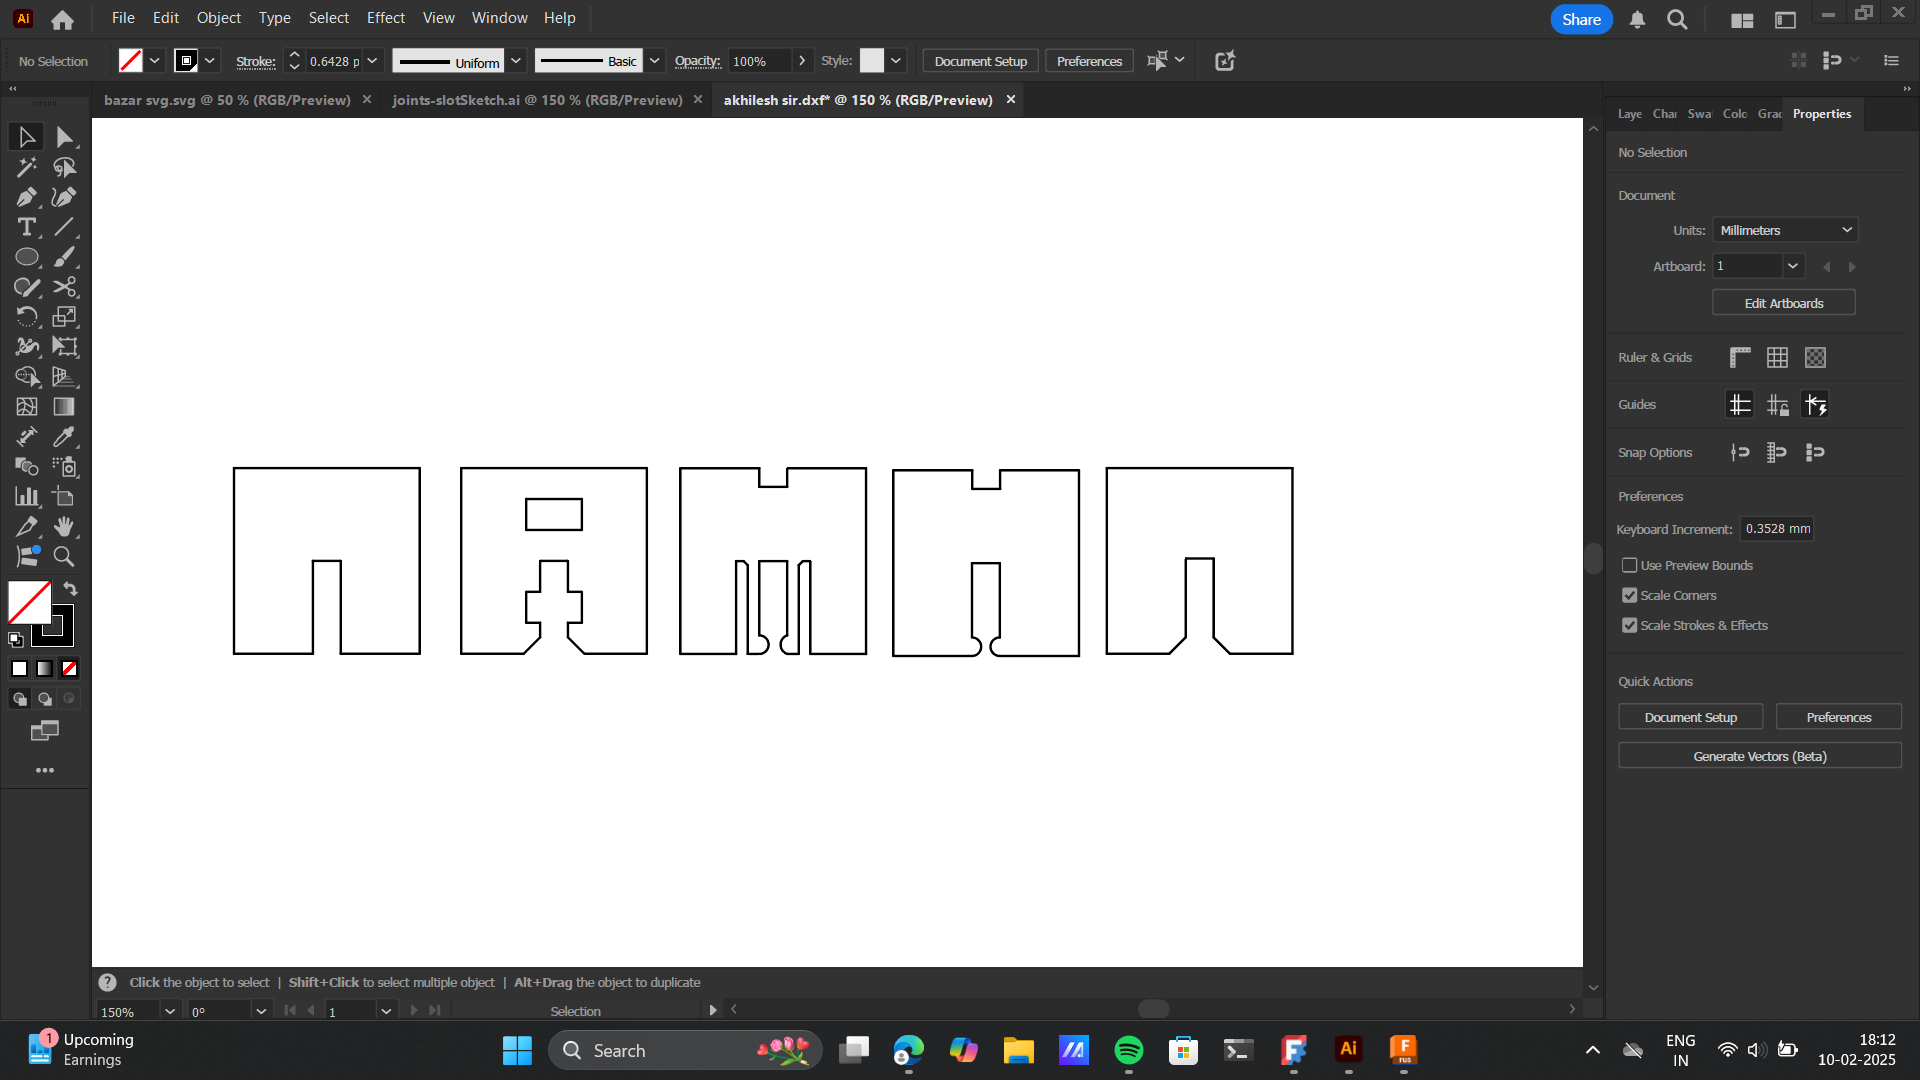
Task: Select the Direct Selection tool
Action: (65, 137)
